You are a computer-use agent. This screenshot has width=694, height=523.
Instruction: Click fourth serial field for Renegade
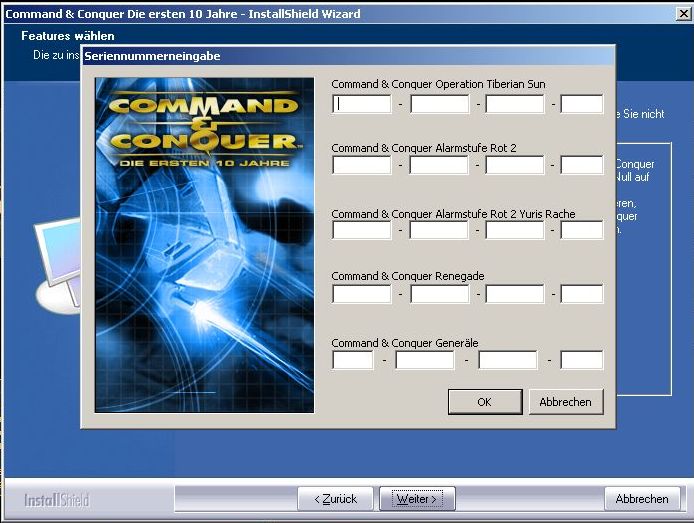coord(582,294)
